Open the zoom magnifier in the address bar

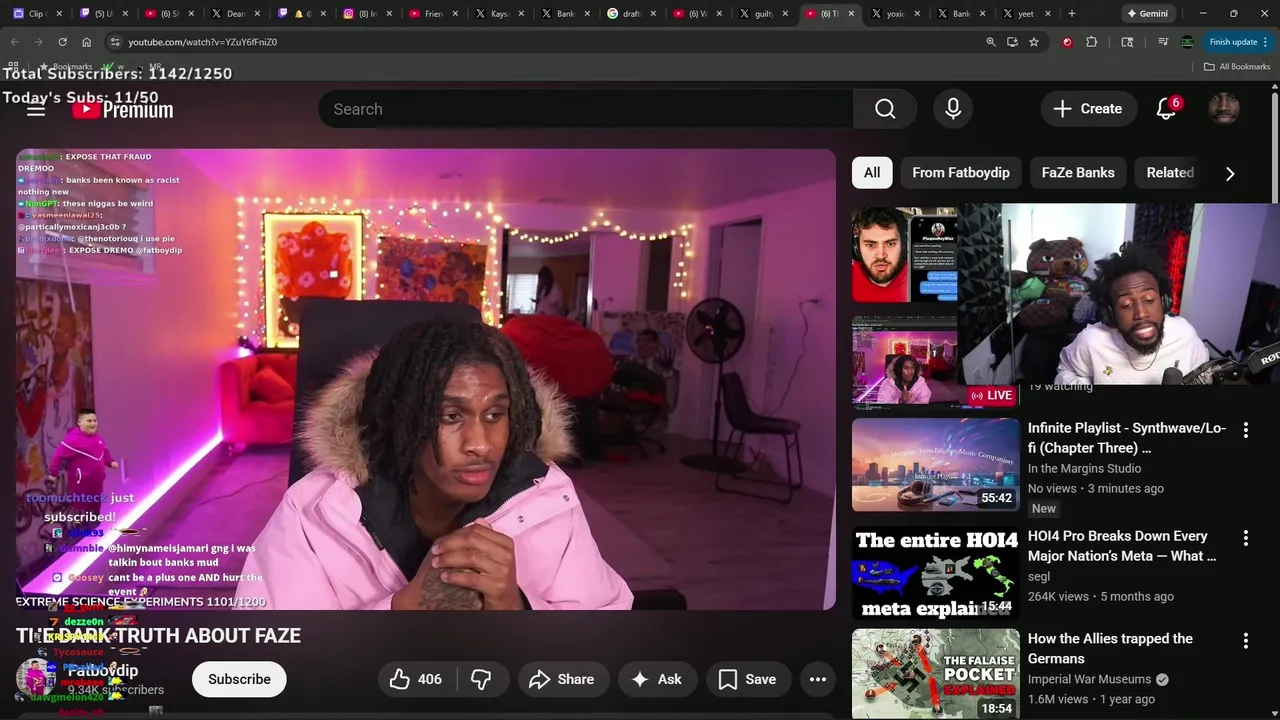pyautogui.click(x=991, y=42)
